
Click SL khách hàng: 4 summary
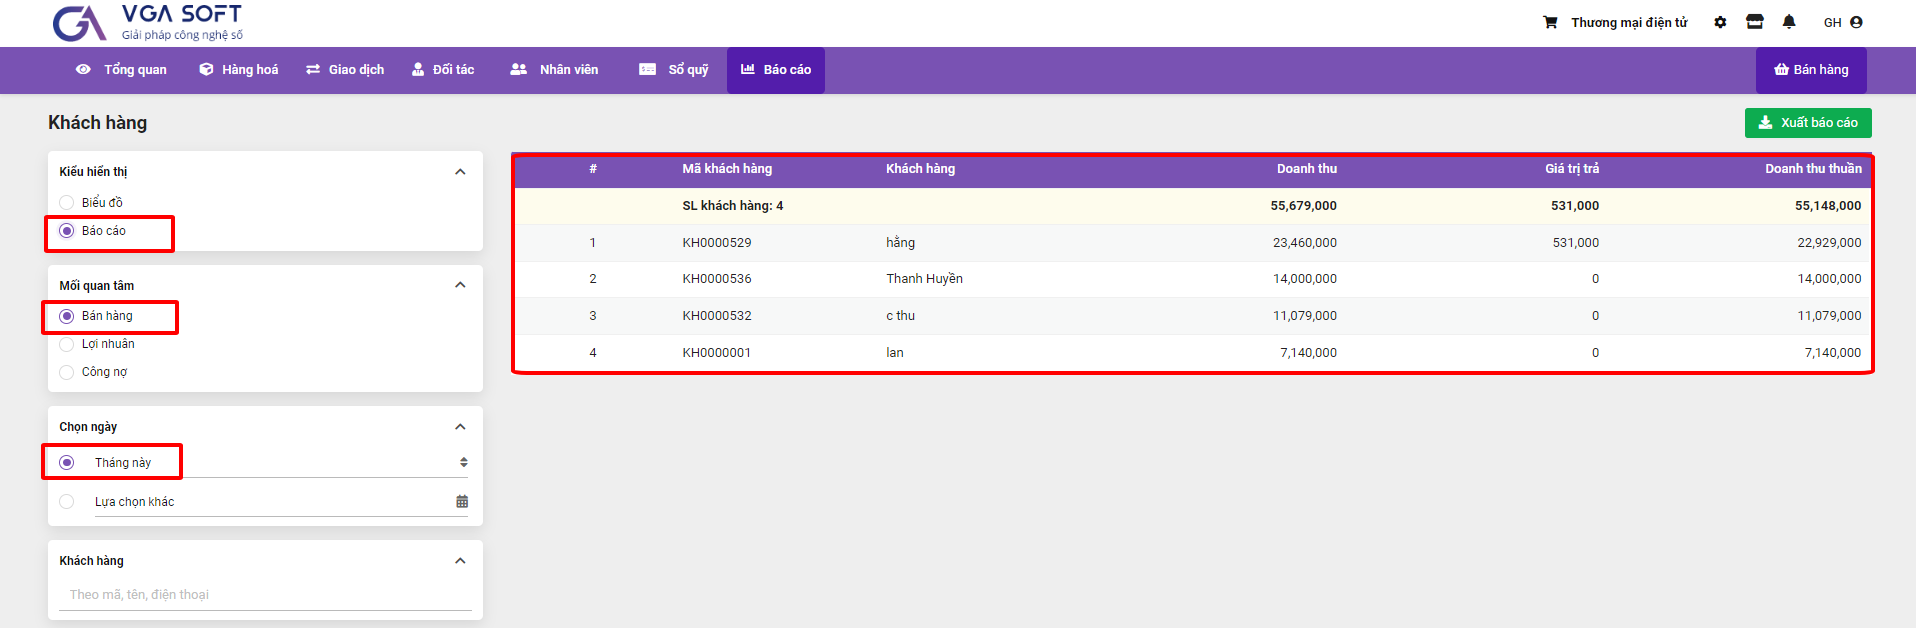tap(733, 206)
